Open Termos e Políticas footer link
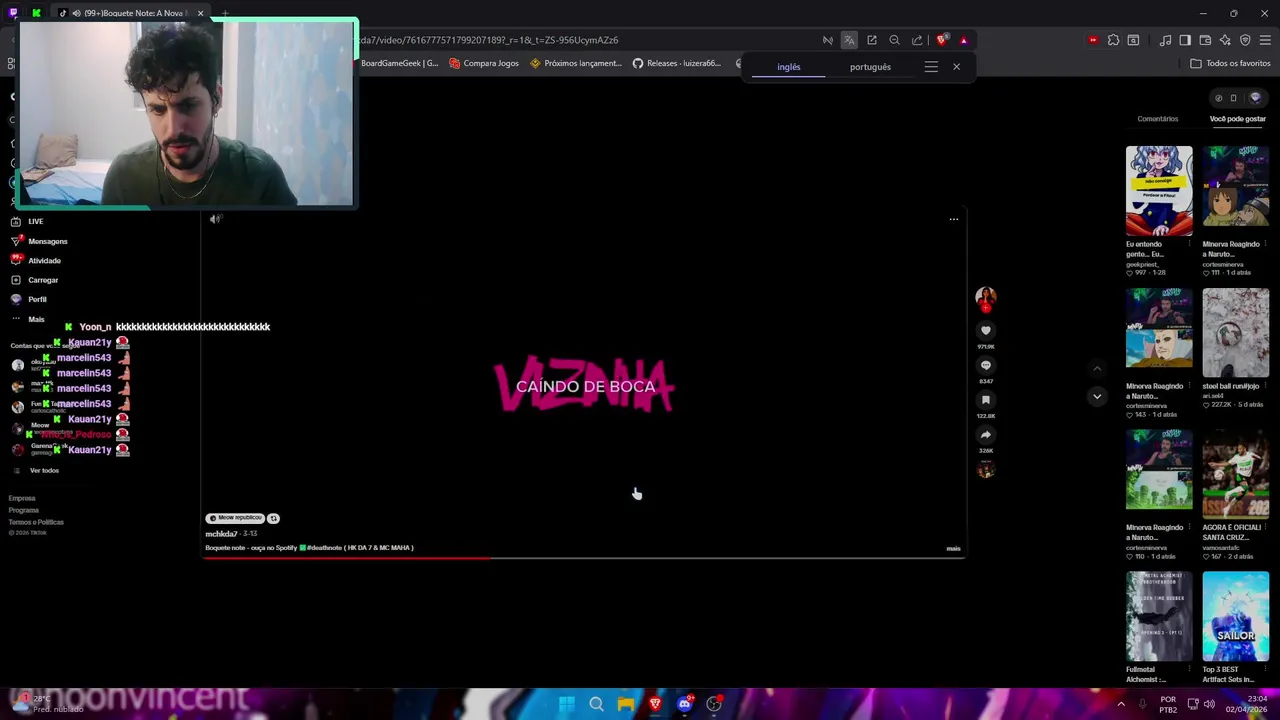1280x720 pixels. [x=36, y=522]
